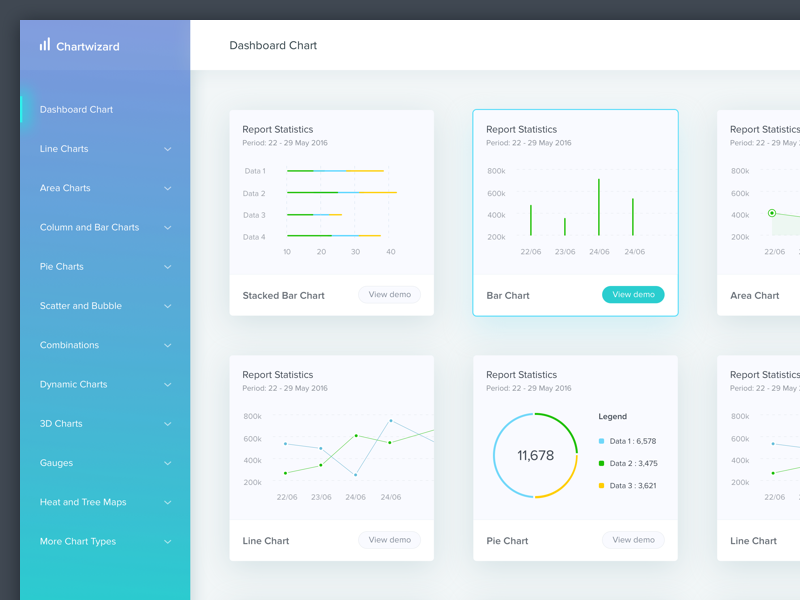Click the Chartwizard bar logo icon
This screenshot has width=800, height=600.
45,45
